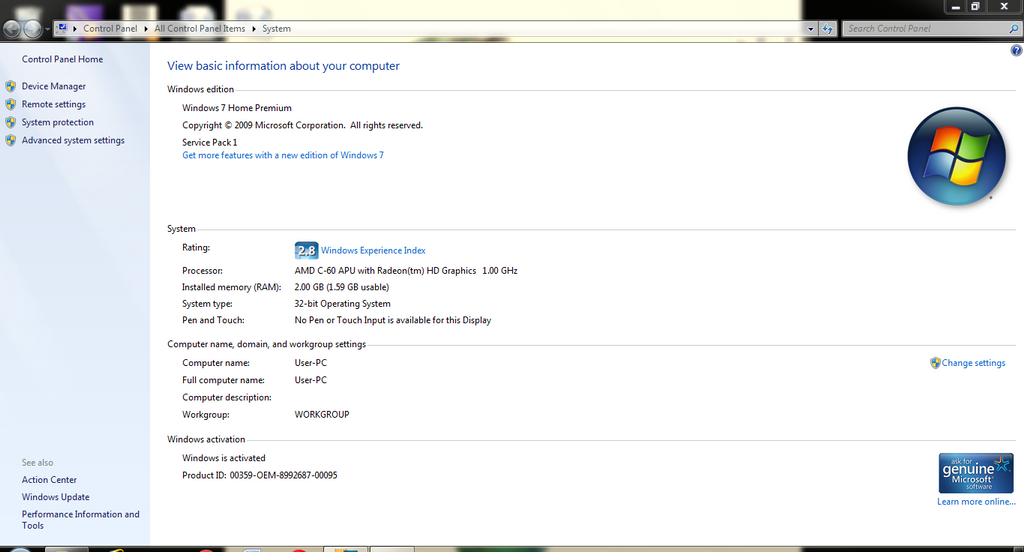Open Remote settings

54,105
